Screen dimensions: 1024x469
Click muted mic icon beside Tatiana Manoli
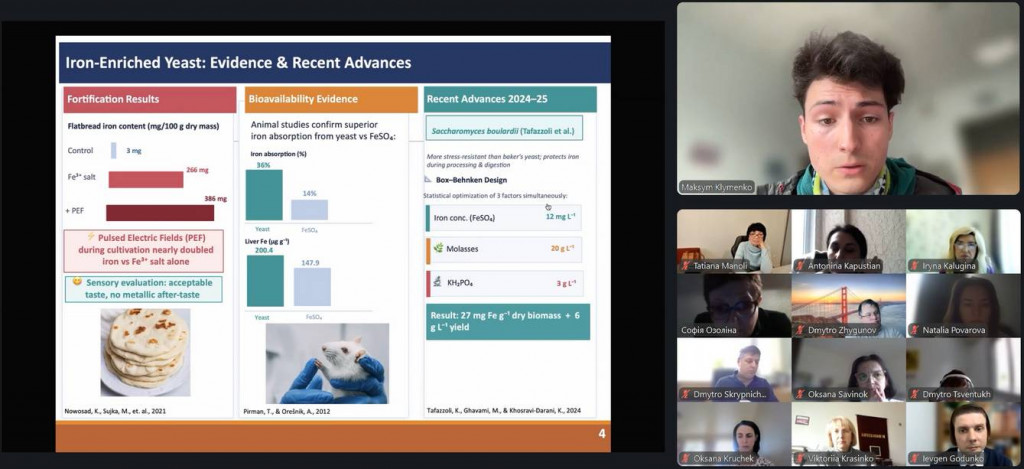coord(685,266)
